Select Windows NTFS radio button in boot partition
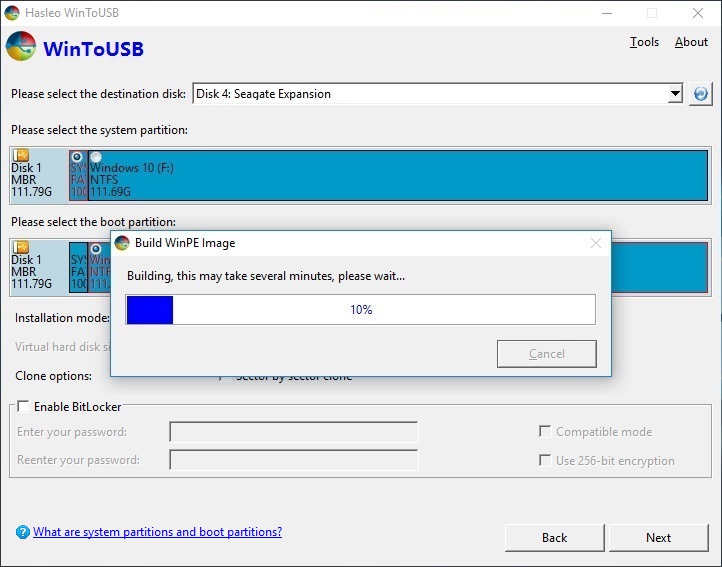This screenshot has height=567, width=722. (x=96, y=249)
